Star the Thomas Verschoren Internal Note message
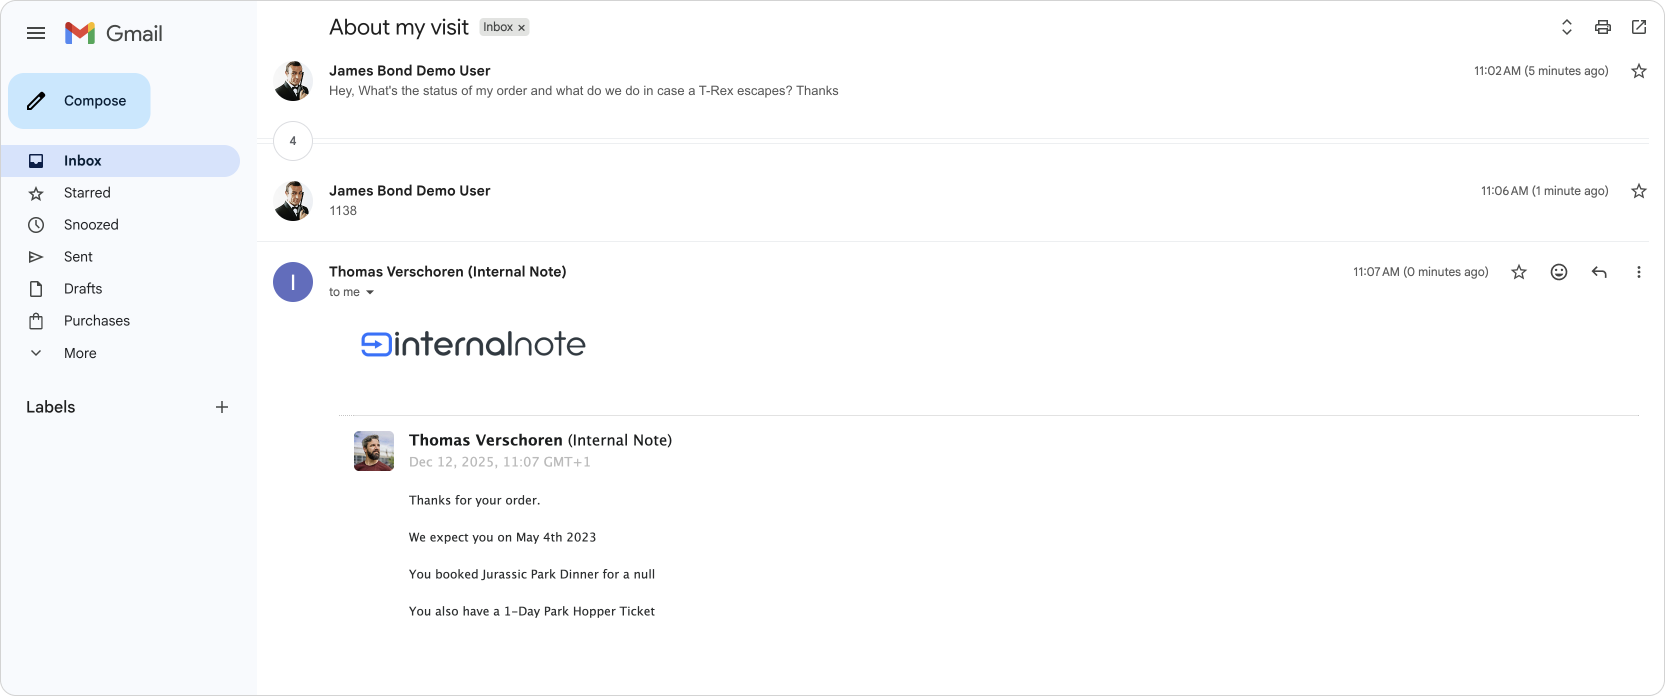 pos(1519,272)
